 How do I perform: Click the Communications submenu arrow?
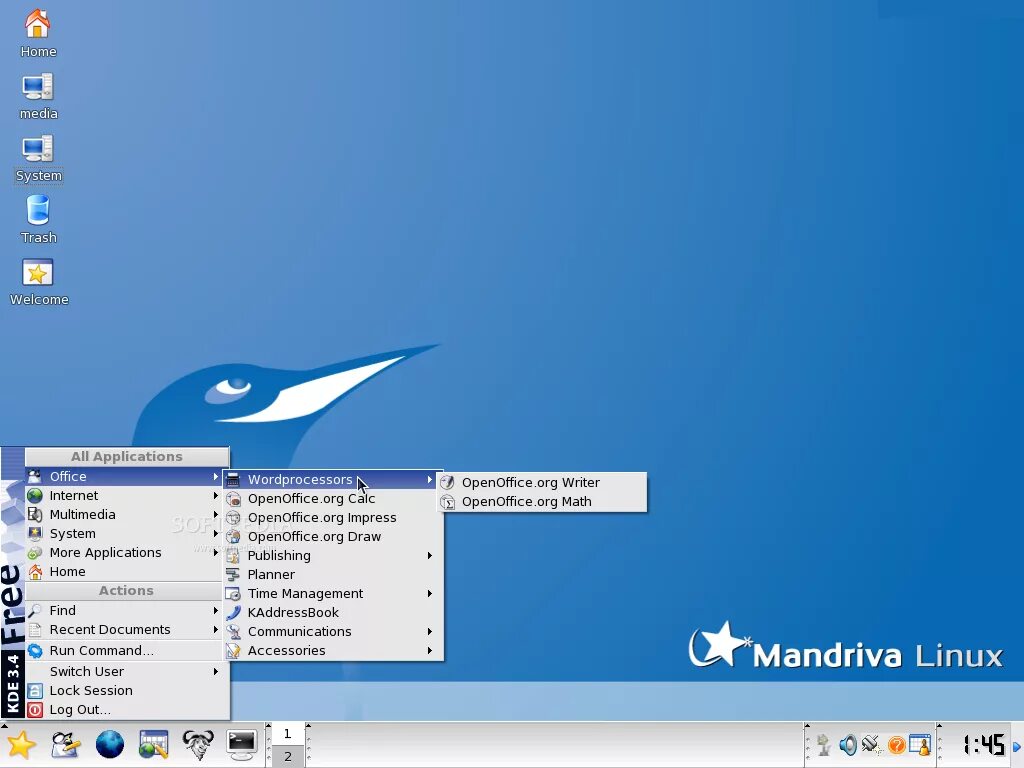click(430, 631)
